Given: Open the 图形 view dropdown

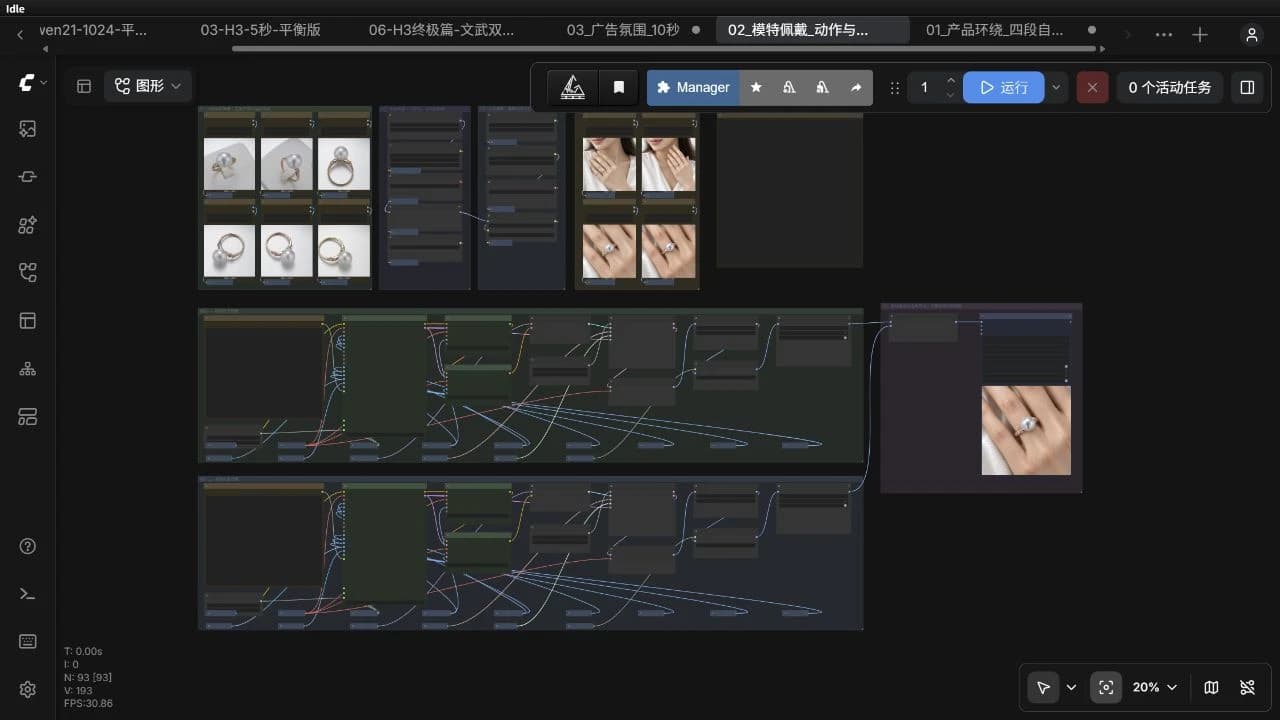Looking at the screenshot, I should (148, 86).
